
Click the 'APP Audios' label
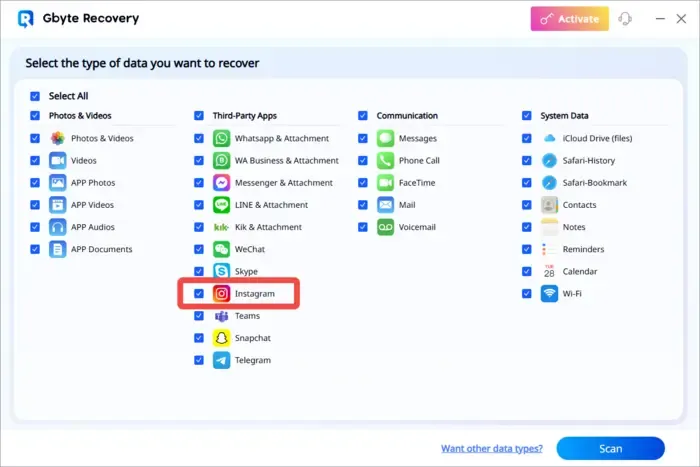pos(93,227)
